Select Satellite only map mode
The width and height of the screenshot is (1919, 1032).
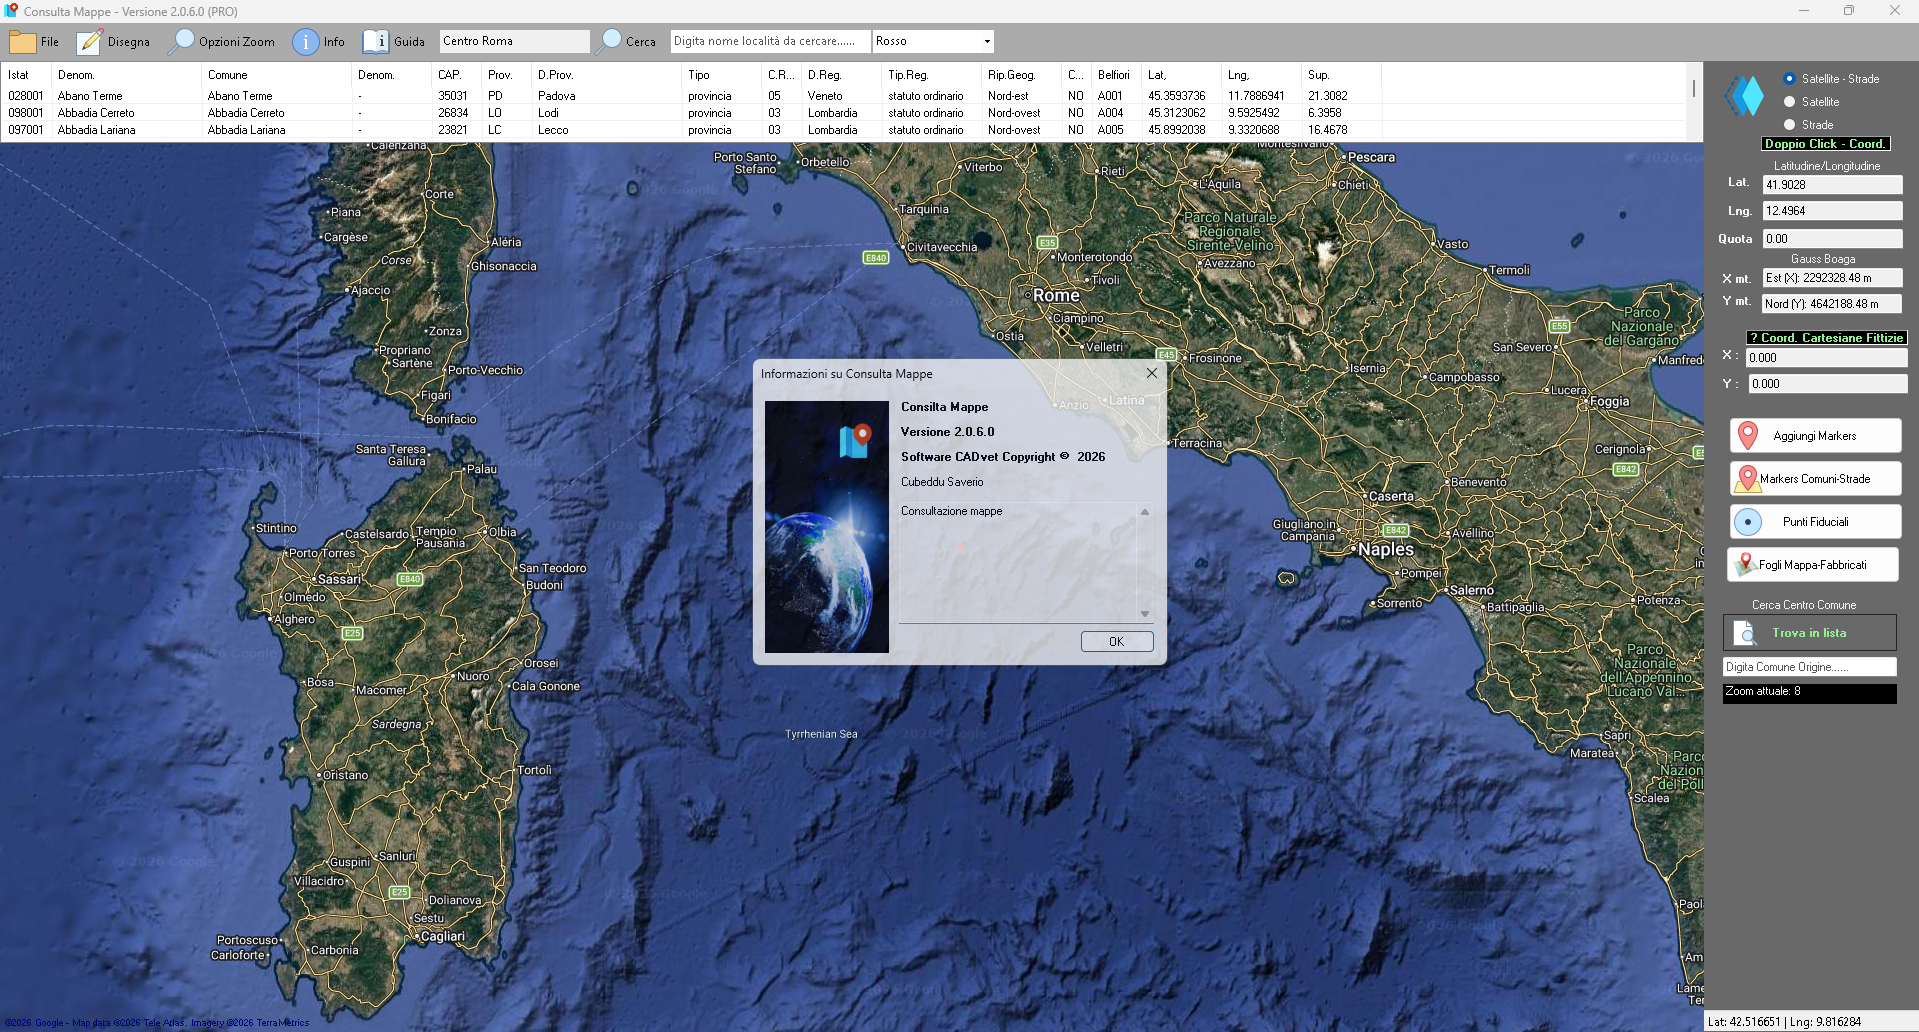[x=1789, y=101]
